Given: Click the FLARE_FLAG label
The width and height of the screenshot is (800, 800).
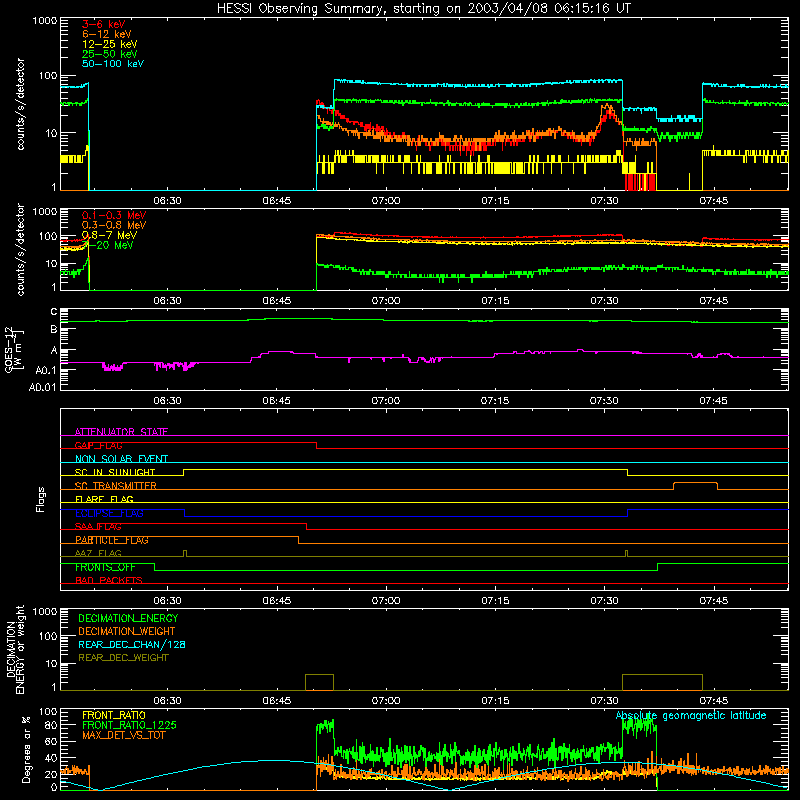Looking at the screenshot, I should 104,499.
